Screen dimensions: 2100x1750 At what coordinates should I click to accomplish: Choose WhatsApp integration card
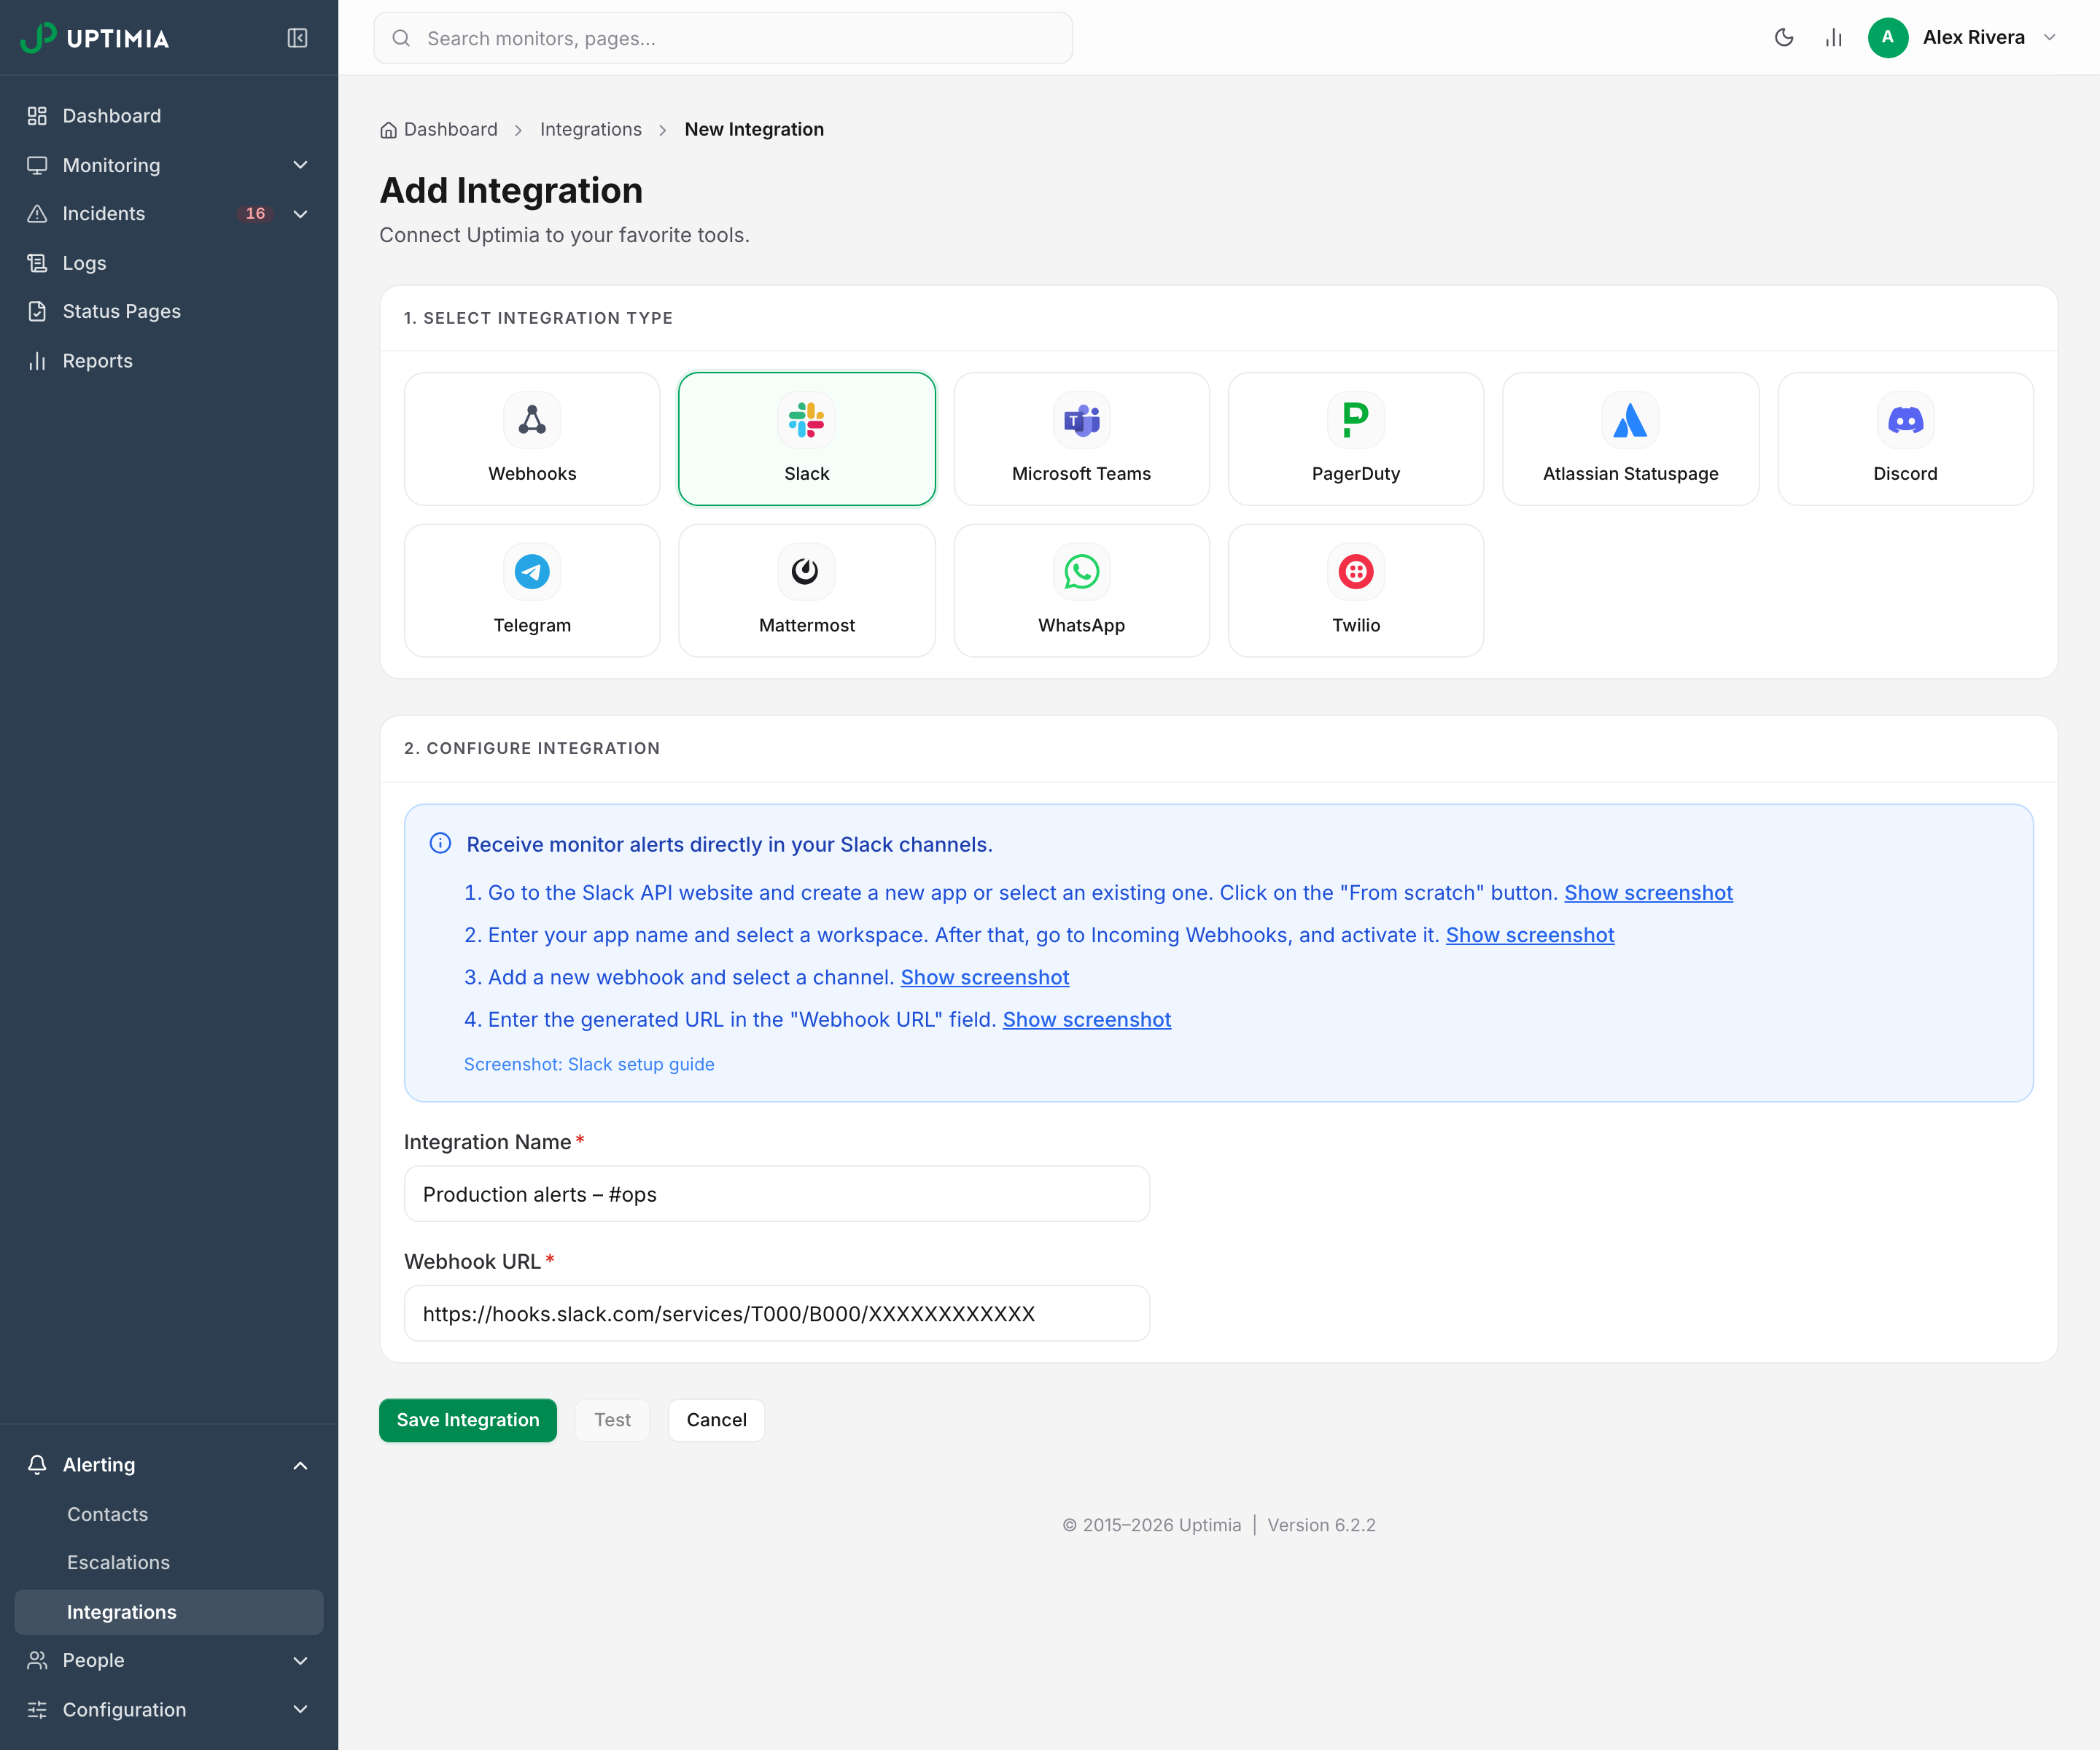1081,590
